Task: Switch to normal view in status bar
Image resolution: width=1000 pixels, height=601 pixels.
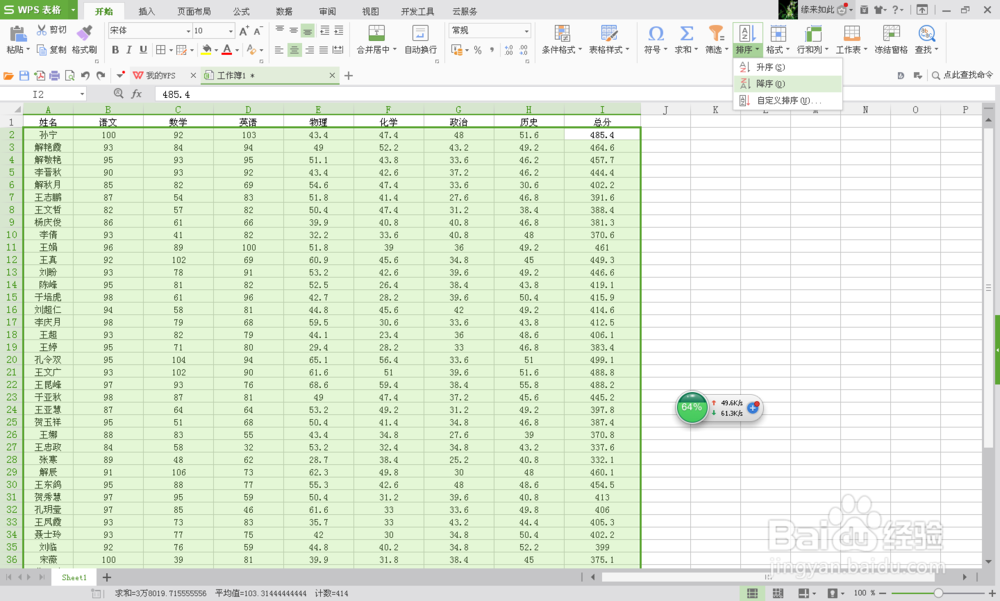Action: [x=753, y=593]
